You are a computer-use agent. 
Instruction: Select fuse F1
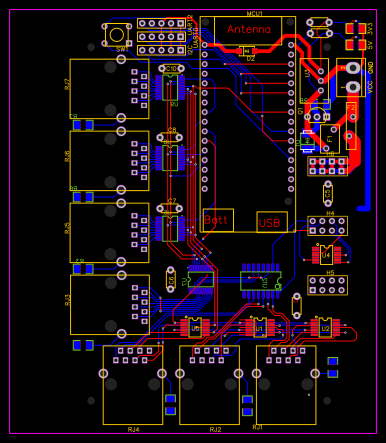tap(330, 138)
